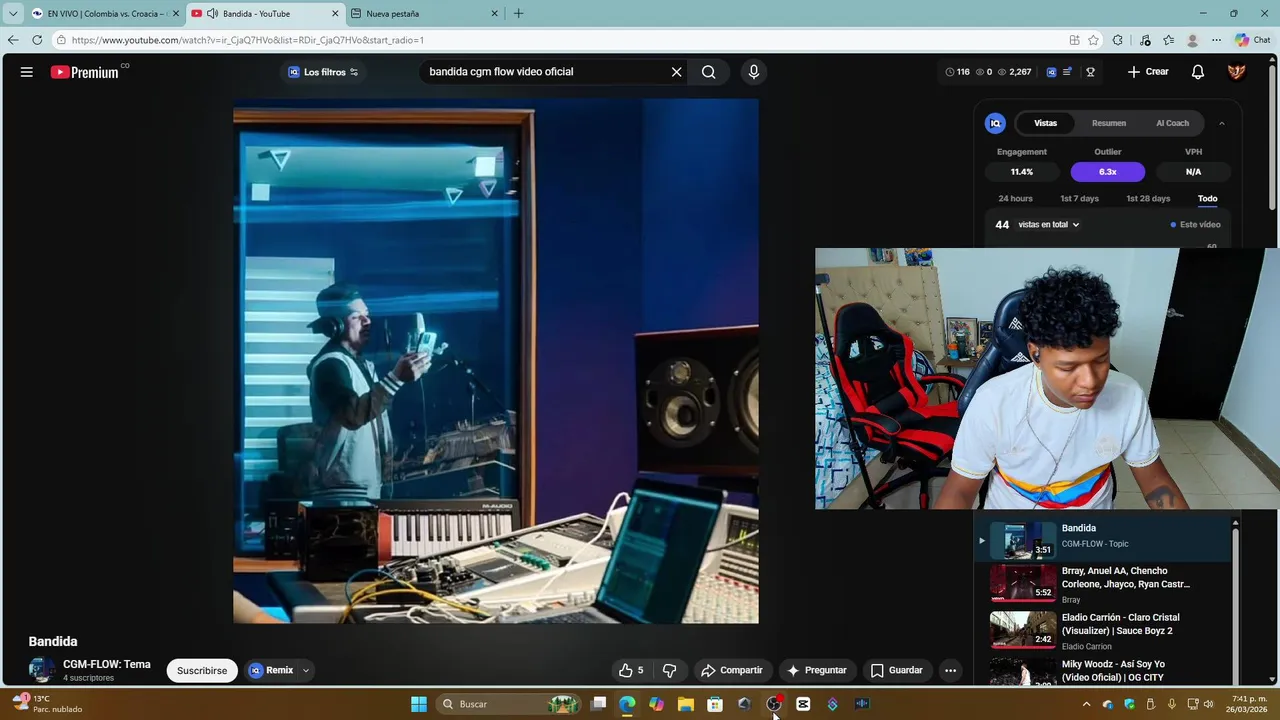This screenshot has width=1280, height=720.
Task: Open Edge settings and more ellipsis
Action: coord(1216,40)
